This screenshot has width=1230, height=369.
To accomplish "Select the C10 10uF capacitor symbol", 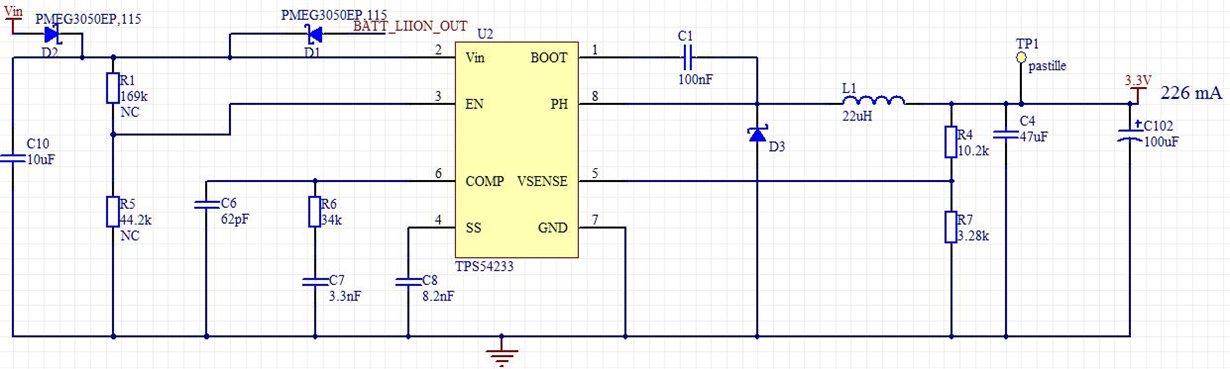I will point(14,158).
